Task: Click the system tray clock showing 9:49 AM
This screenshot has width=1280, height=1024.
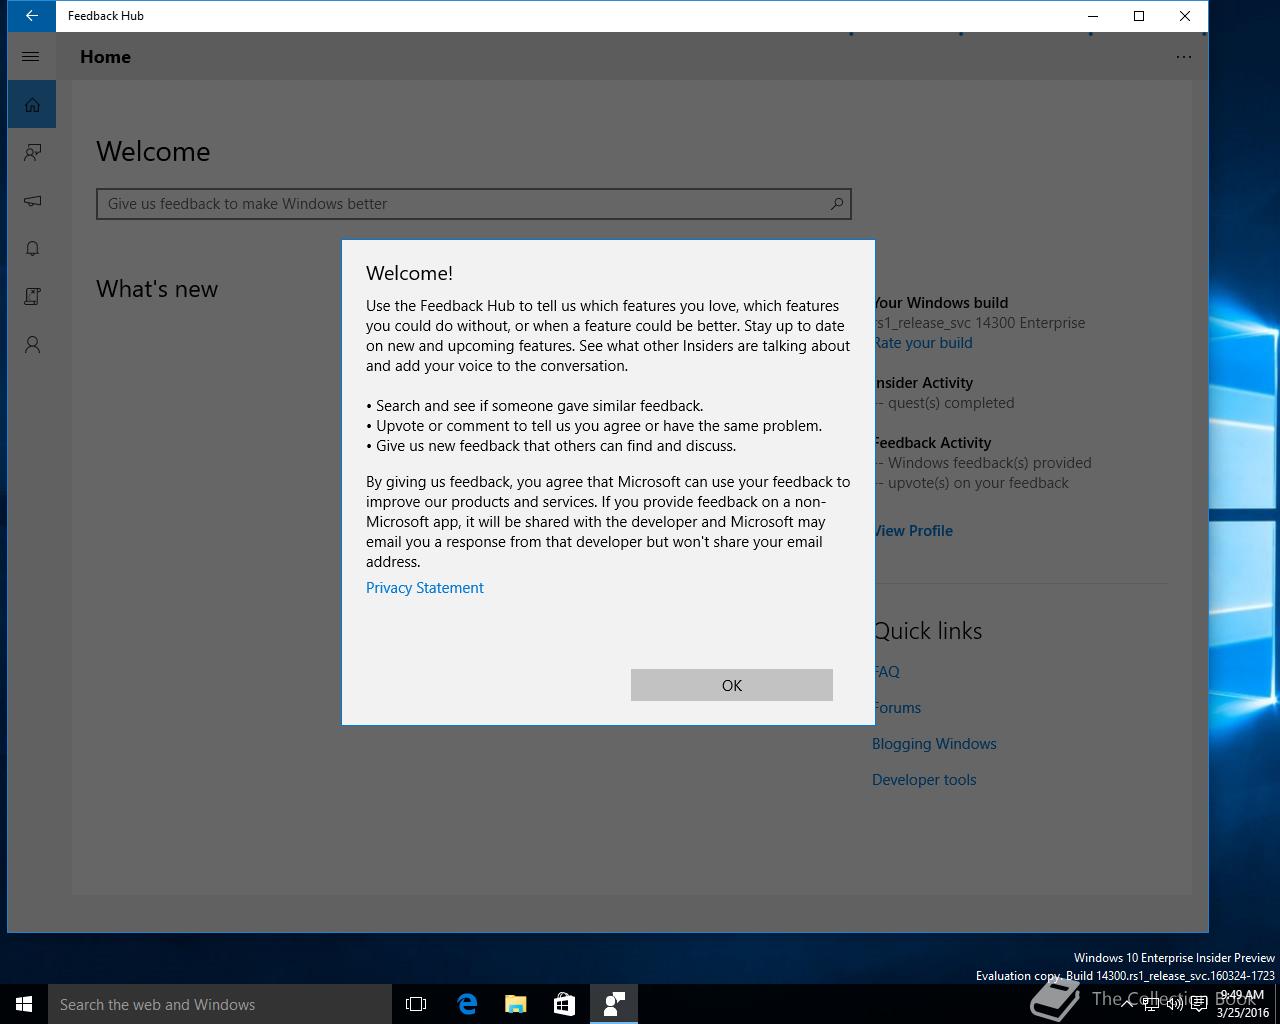Action: click(1243, 1004)
